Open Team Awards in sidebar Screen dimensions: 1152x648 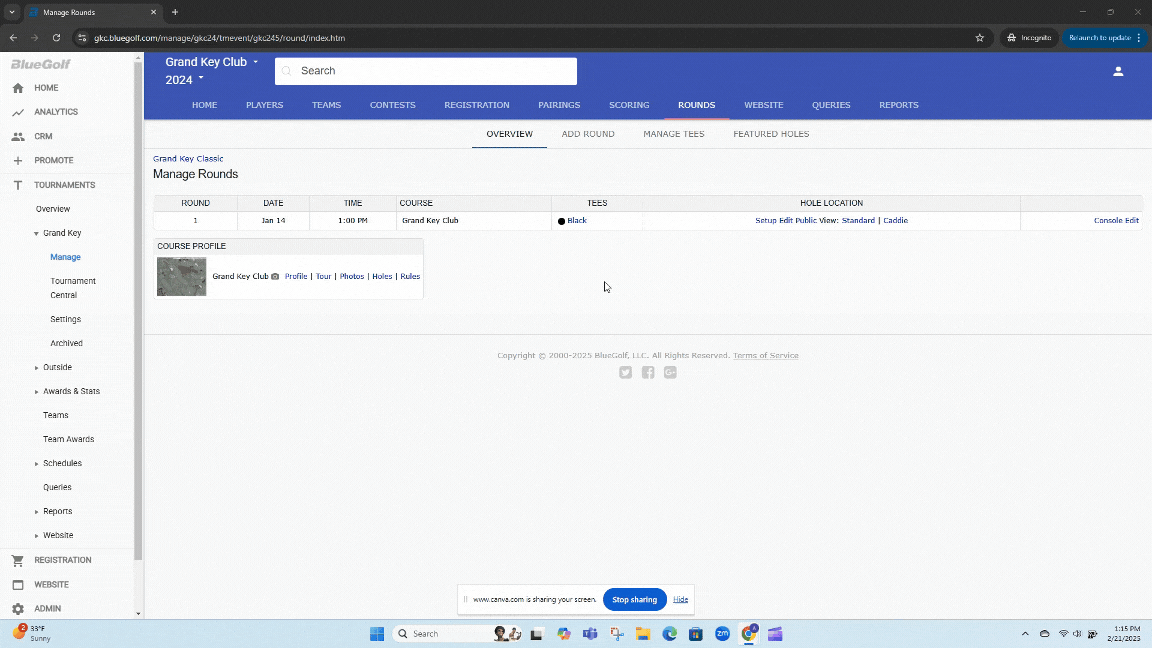click(x=68, y=439)
